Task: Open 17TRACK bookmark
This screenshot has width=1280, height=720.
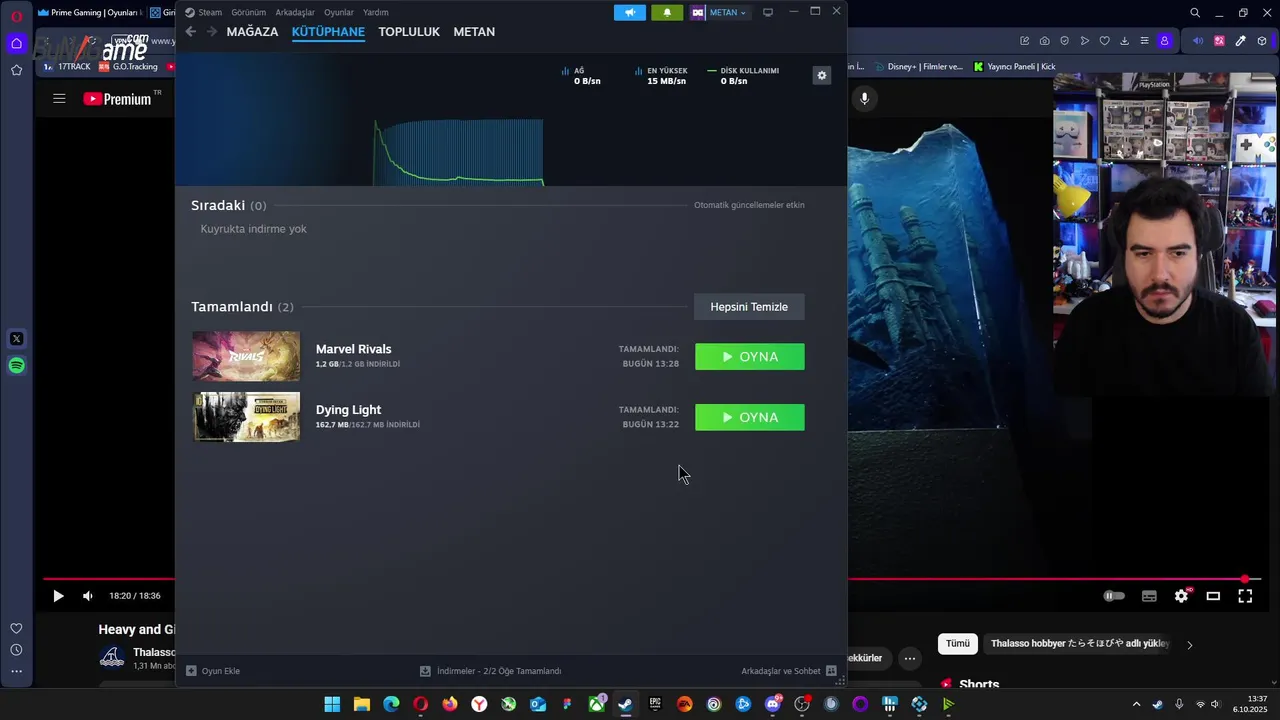Action: 67,67
